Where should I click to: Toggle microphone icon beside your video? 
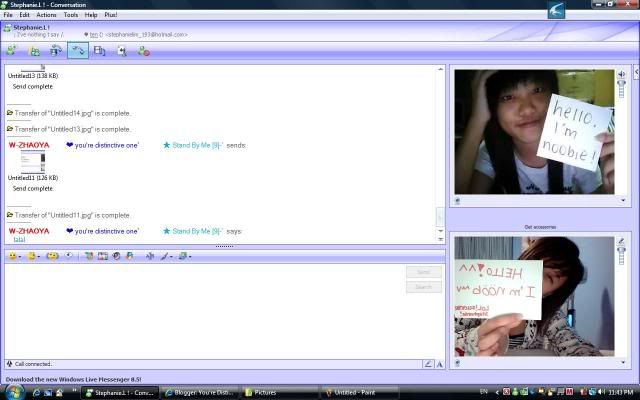(621, 241)
